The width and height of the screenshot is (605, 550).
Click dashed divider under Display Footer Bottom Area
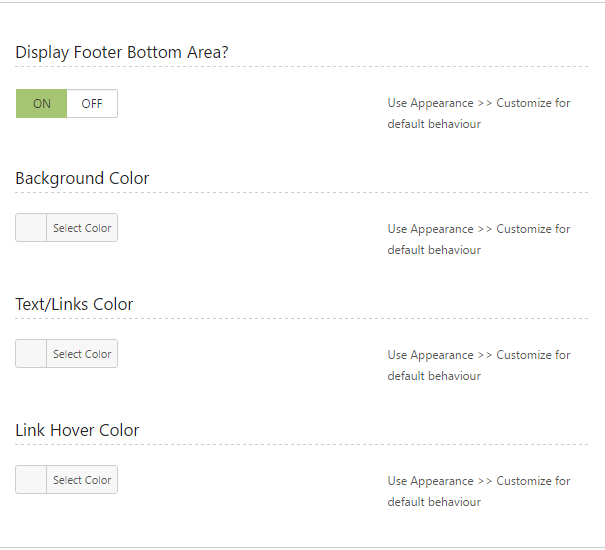(300, 67)
